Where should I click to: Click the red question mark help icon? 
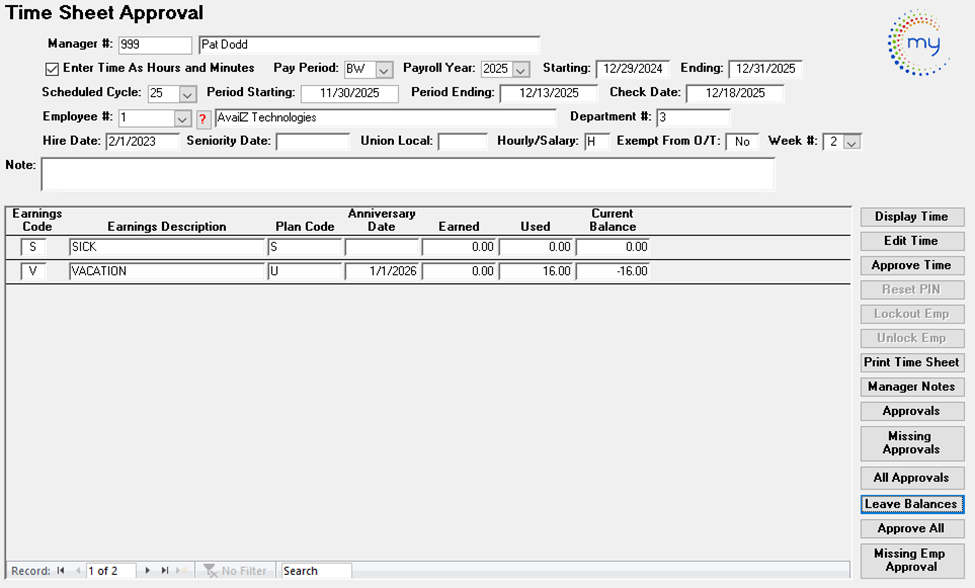pos(205,119)
